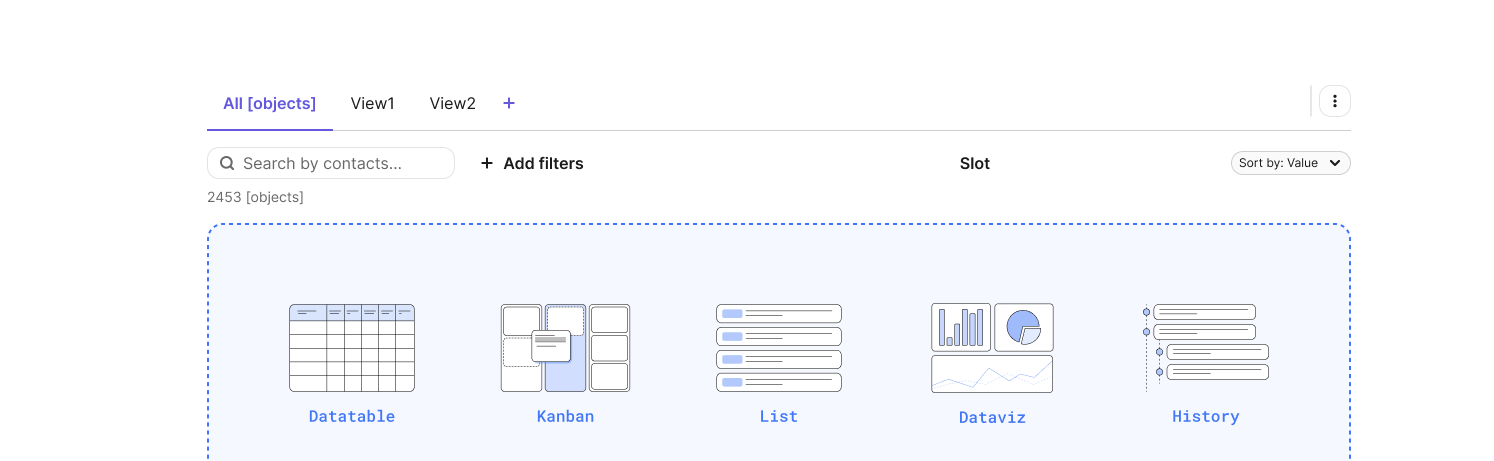Image resolution: width=1494 pixels, height=461 pixels.
Task: Open the three-dot more options menu
Action: [x=1335, y=101]
